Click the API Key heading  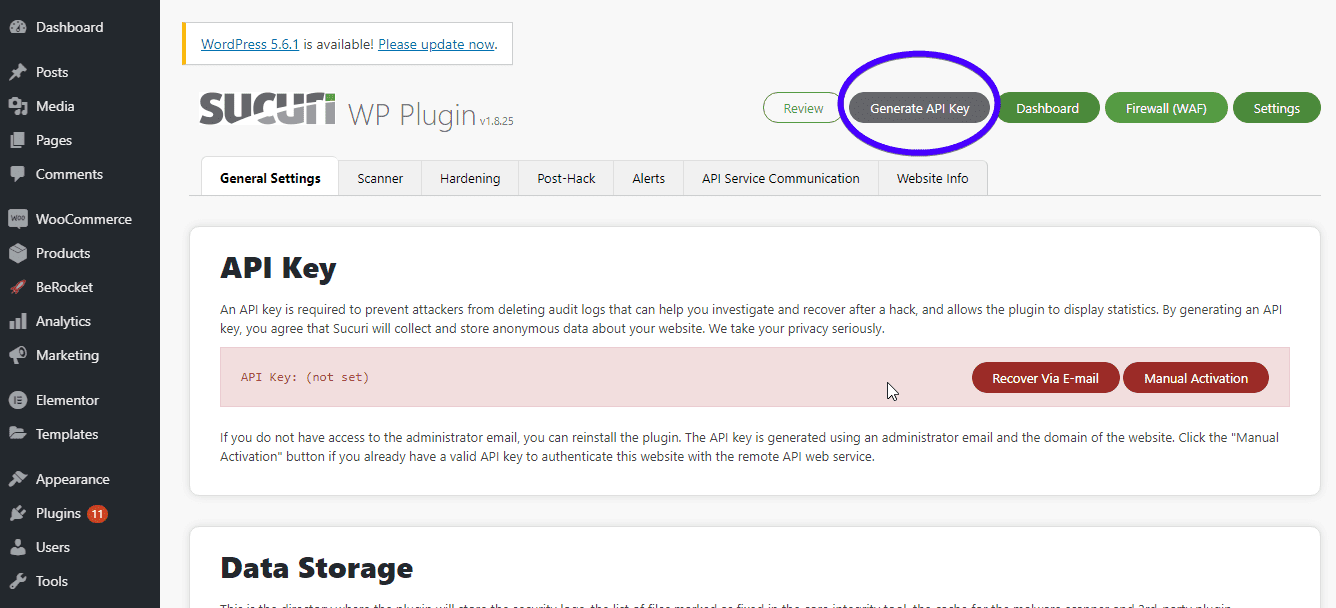(278, 268)
